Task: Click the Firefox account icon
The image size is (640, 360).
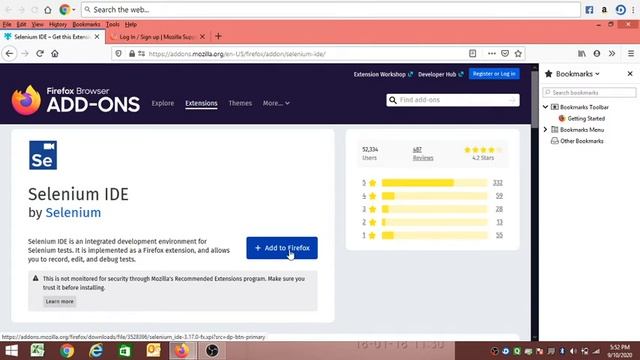Action: [x=597, y=53]
